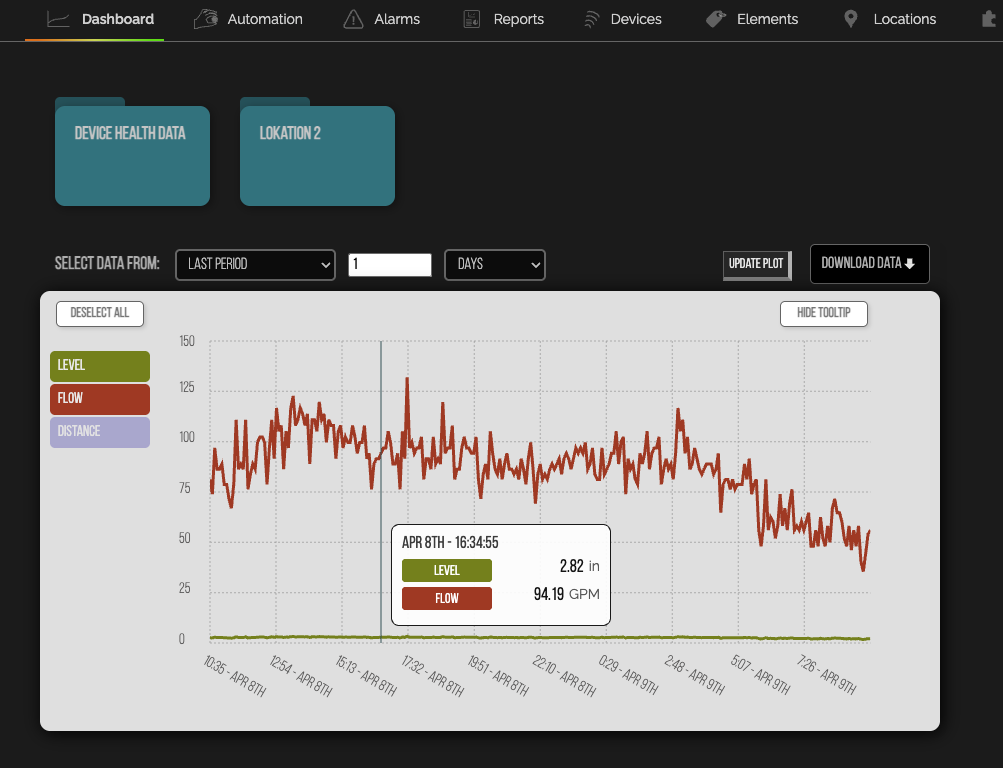This screenshot has height=768, width=1003.
Task: Click the 2:48 - Apr 9th axis label
Action: (695, 674)
